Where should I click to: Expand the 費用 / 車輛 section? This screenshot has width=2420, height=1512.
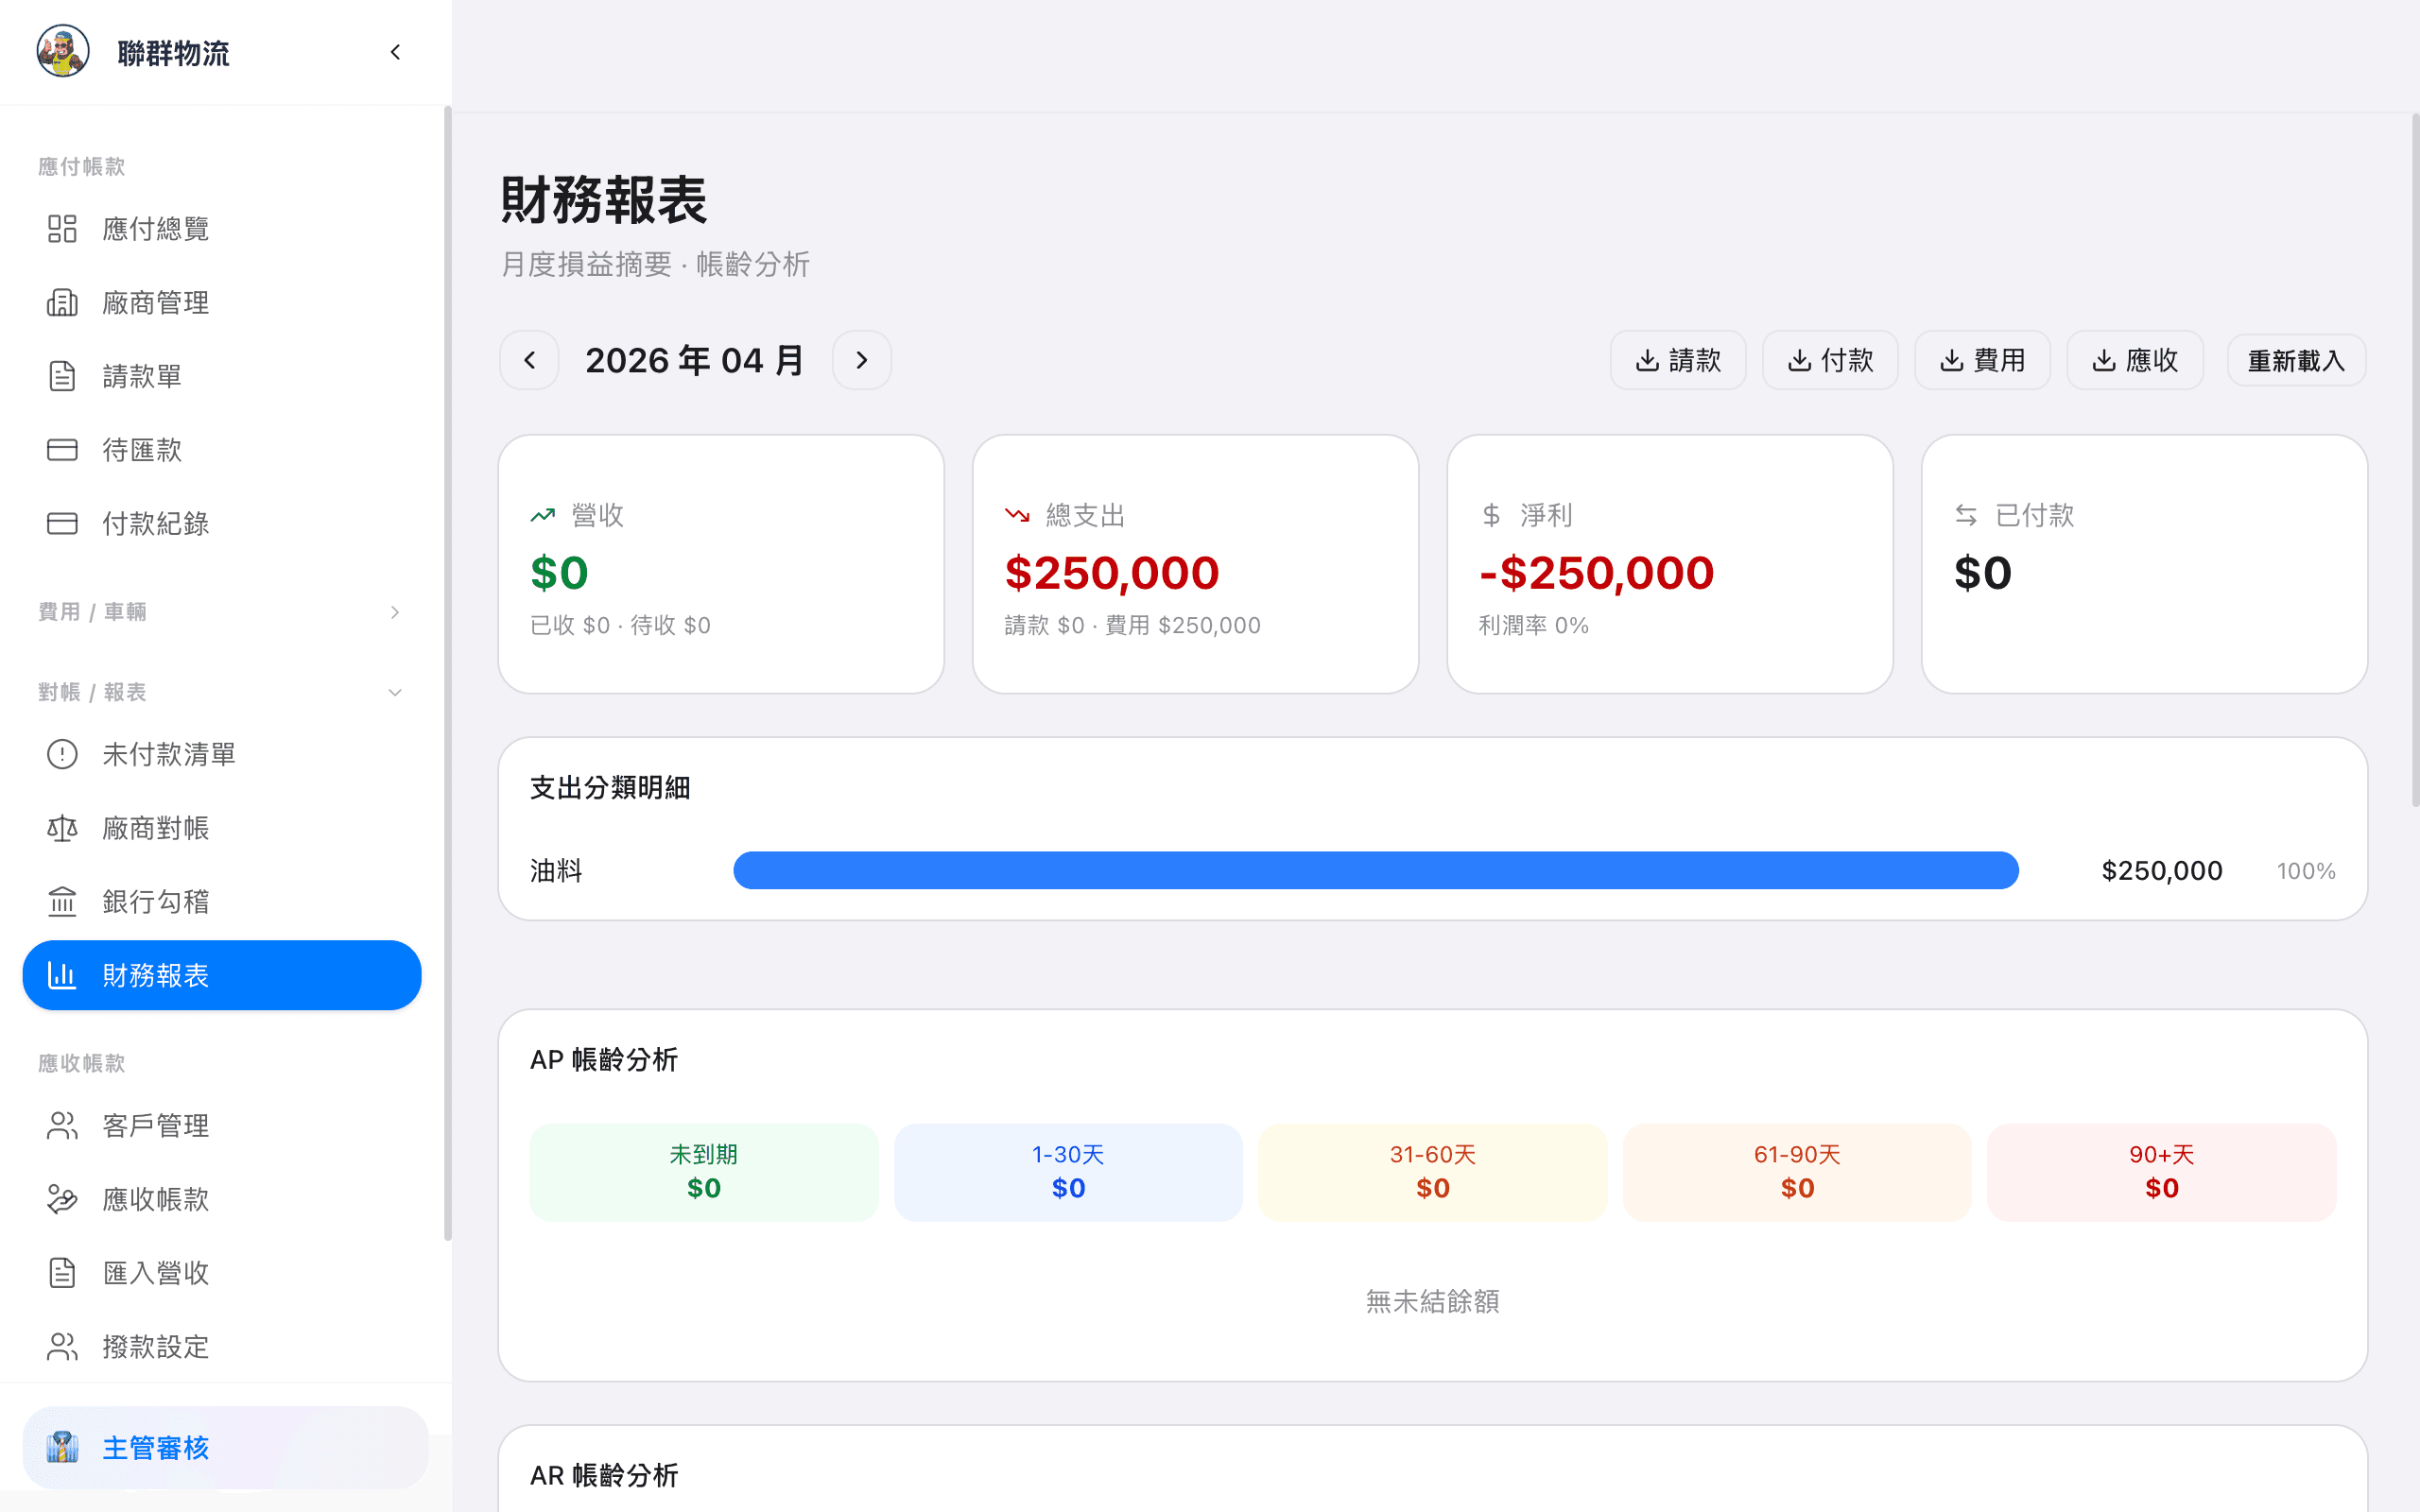[395, 612]
